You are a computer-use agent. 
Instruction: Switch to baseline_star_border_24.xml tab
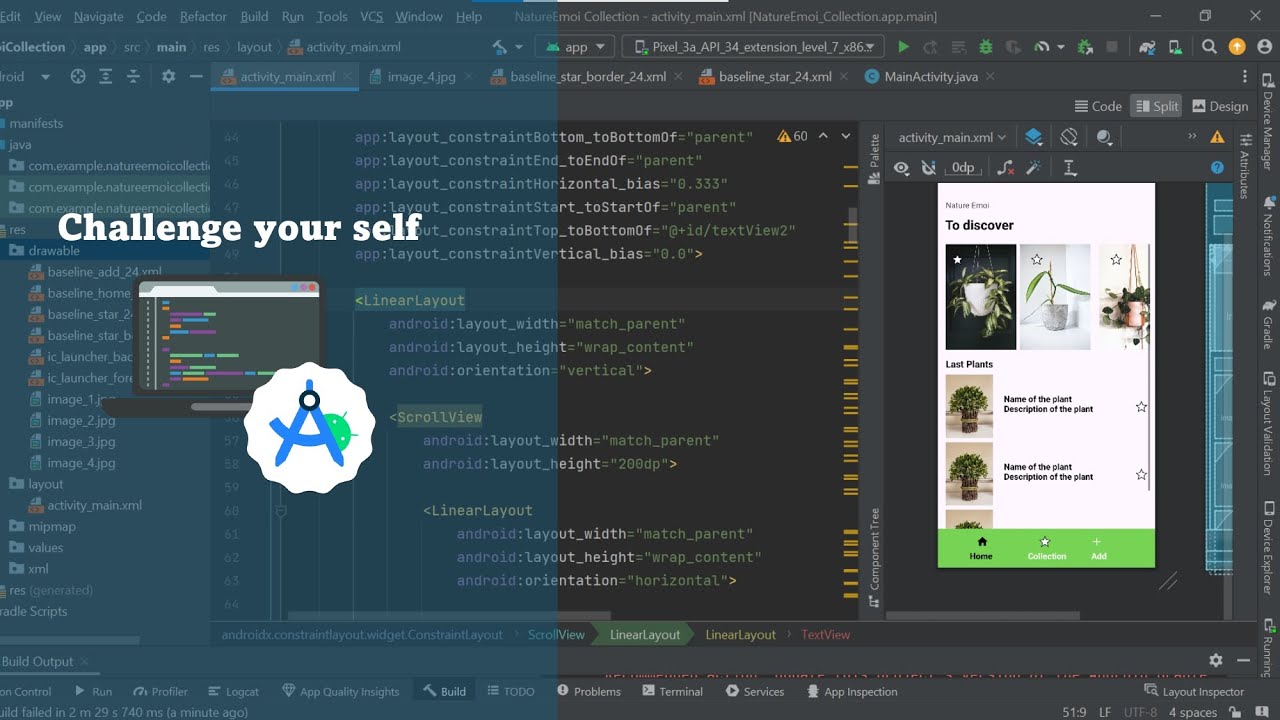pyautogui.click(x=588, y=76)
